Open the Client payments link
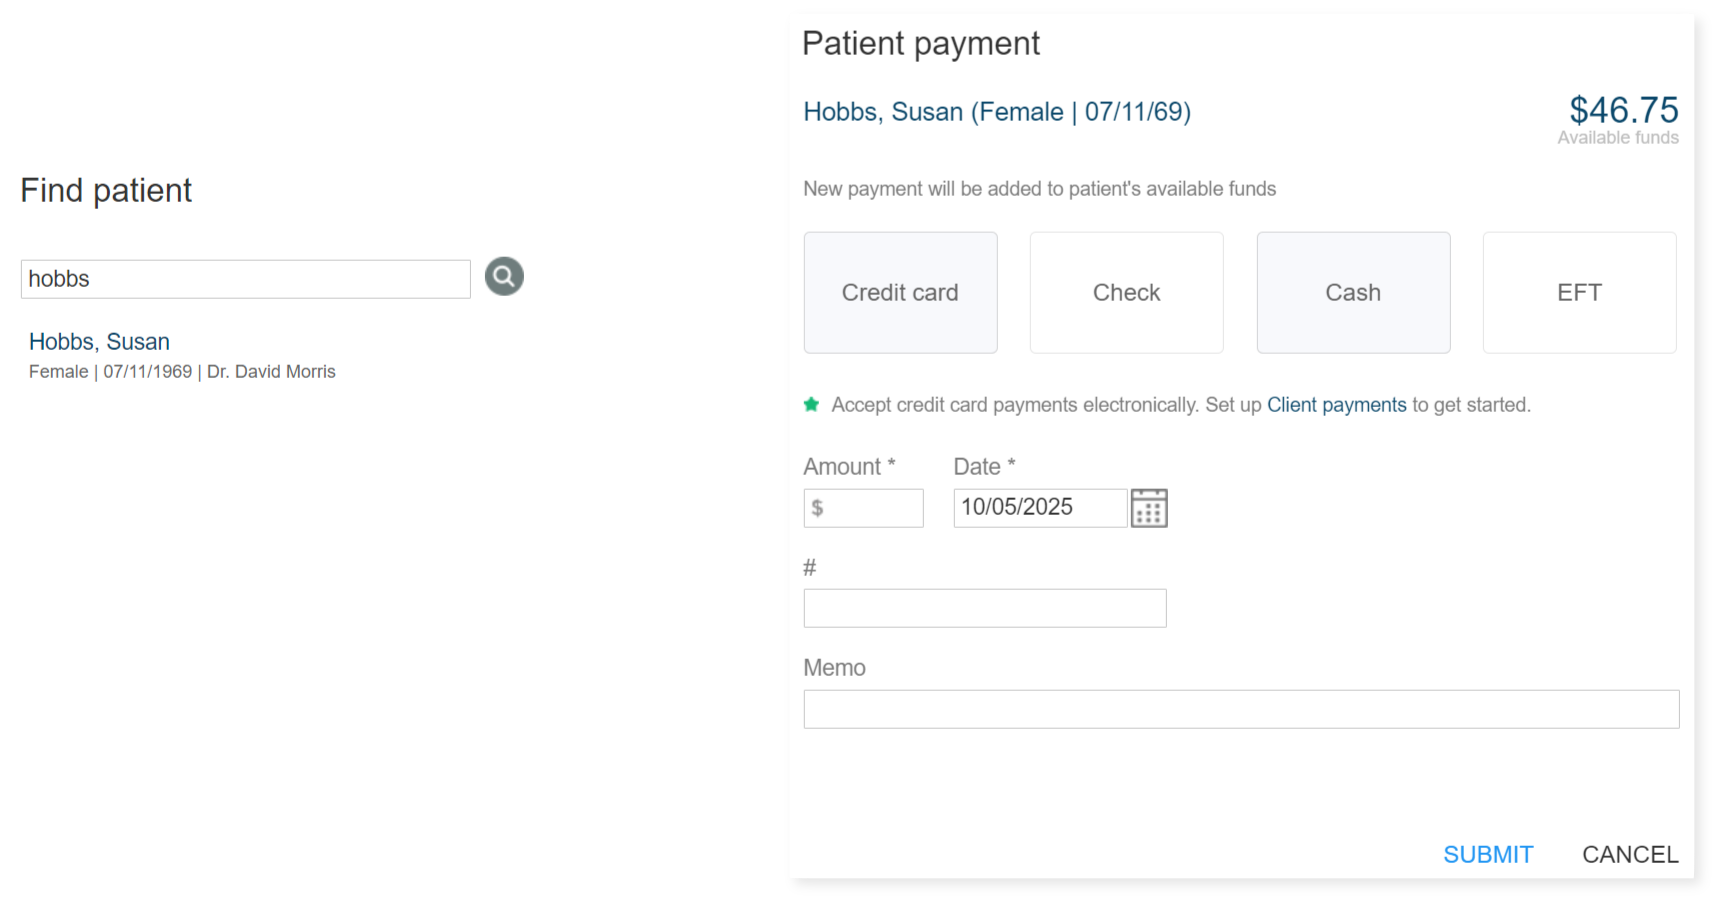Viewport: 1714px width, 898px height. tap(1336, 405)
